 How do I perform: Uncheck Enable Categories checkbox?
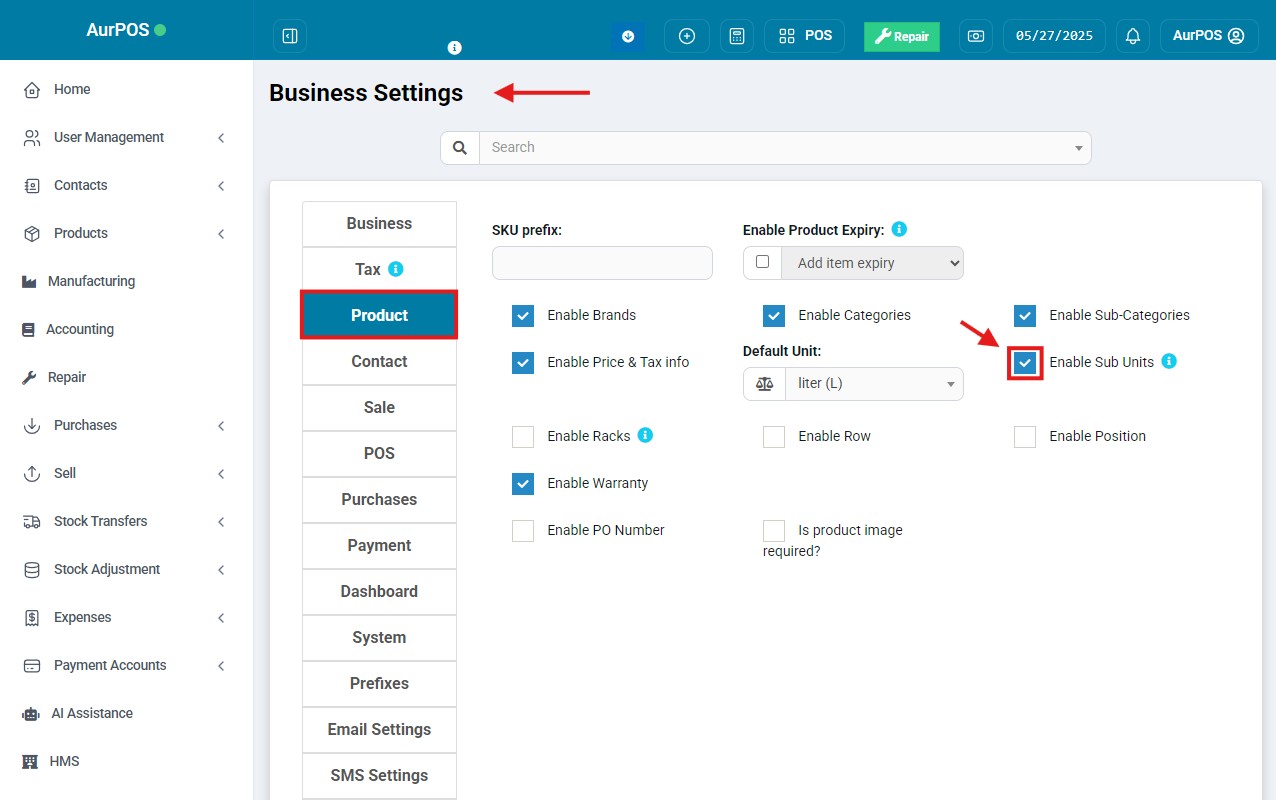774,316
